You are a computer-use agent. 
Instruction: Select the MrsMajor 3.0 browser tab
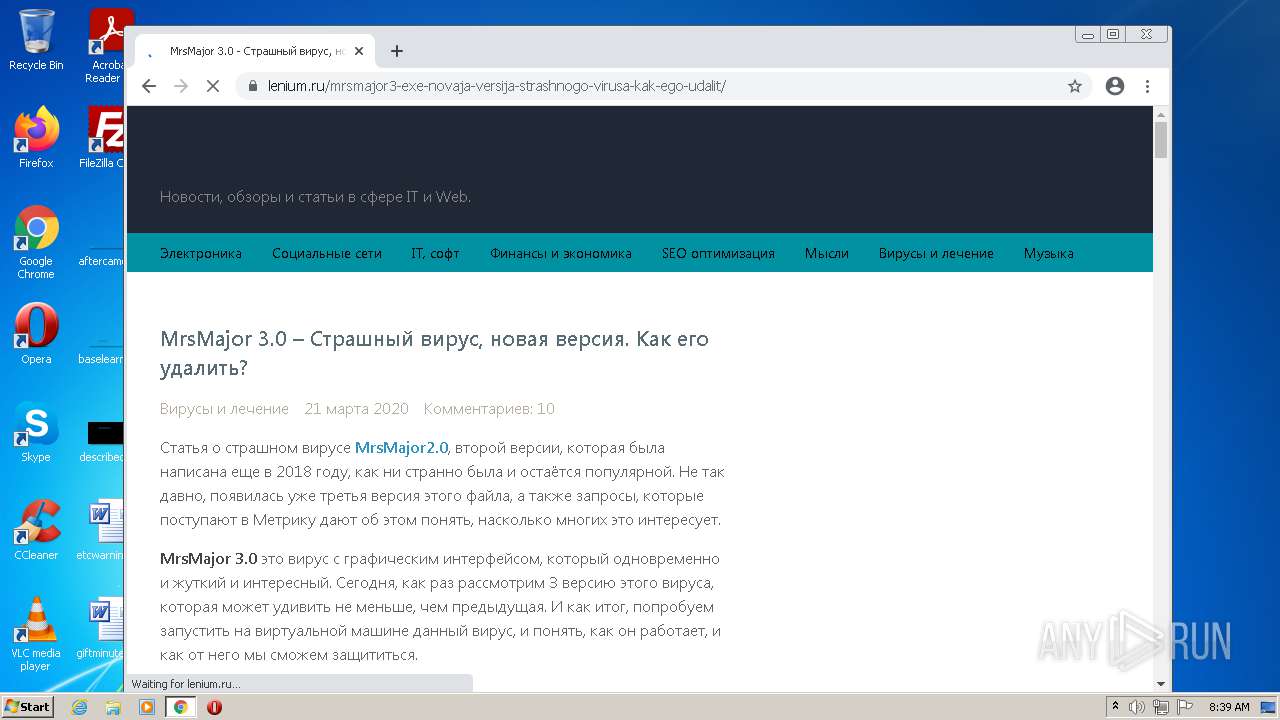pyautogui.click(x=255, y=51)
